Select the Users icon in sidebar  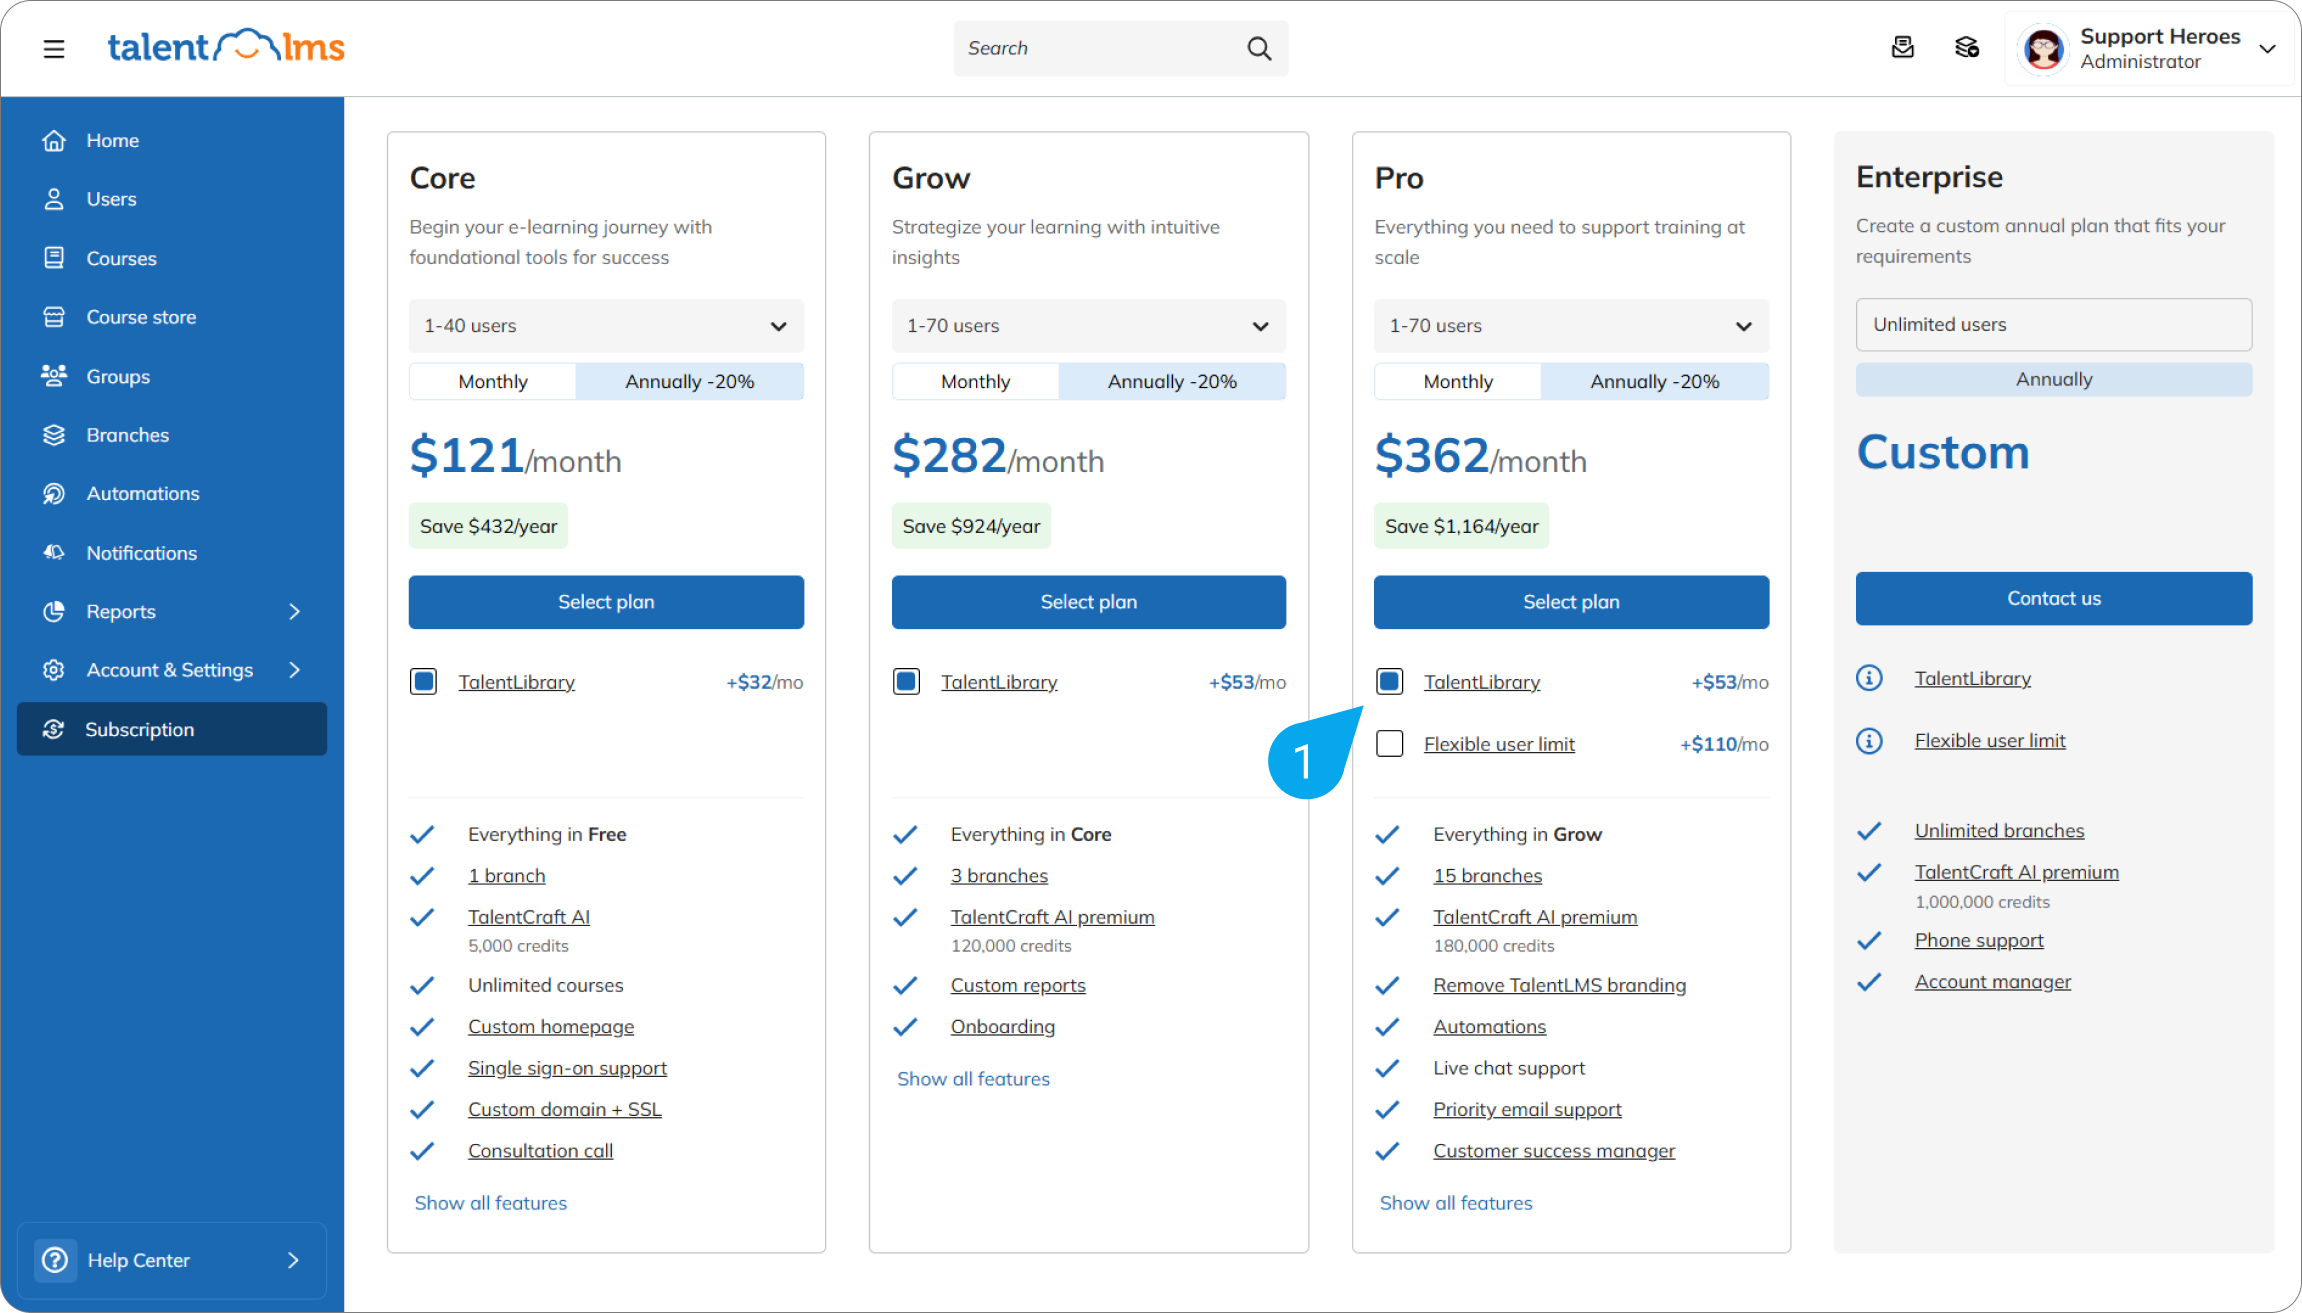click(x=54, y=198)
